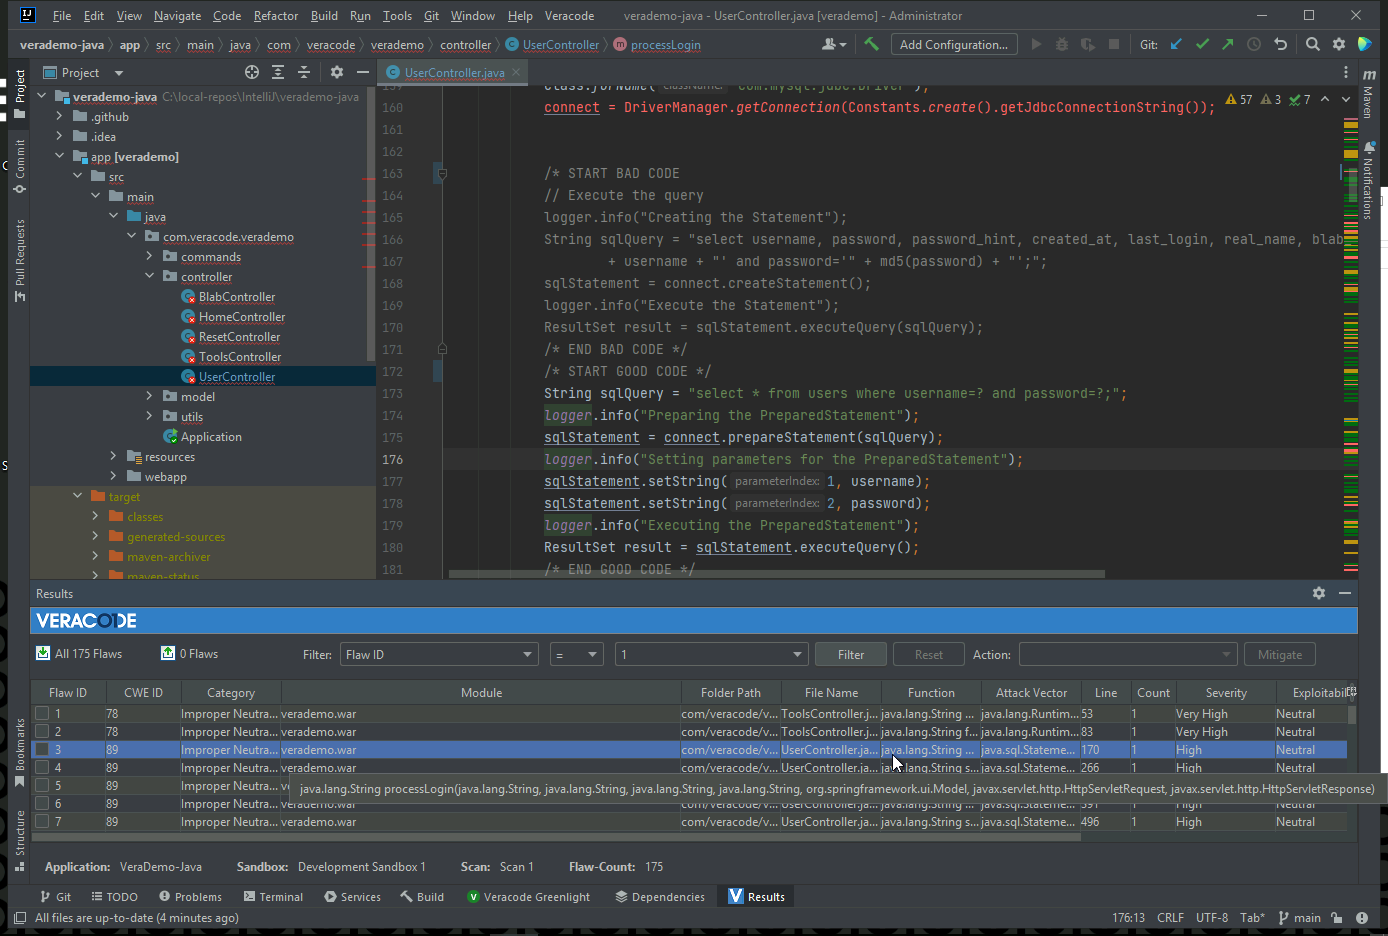Open Structure sidebar panel
The image size is (1388, 936).
click(19, 841)
